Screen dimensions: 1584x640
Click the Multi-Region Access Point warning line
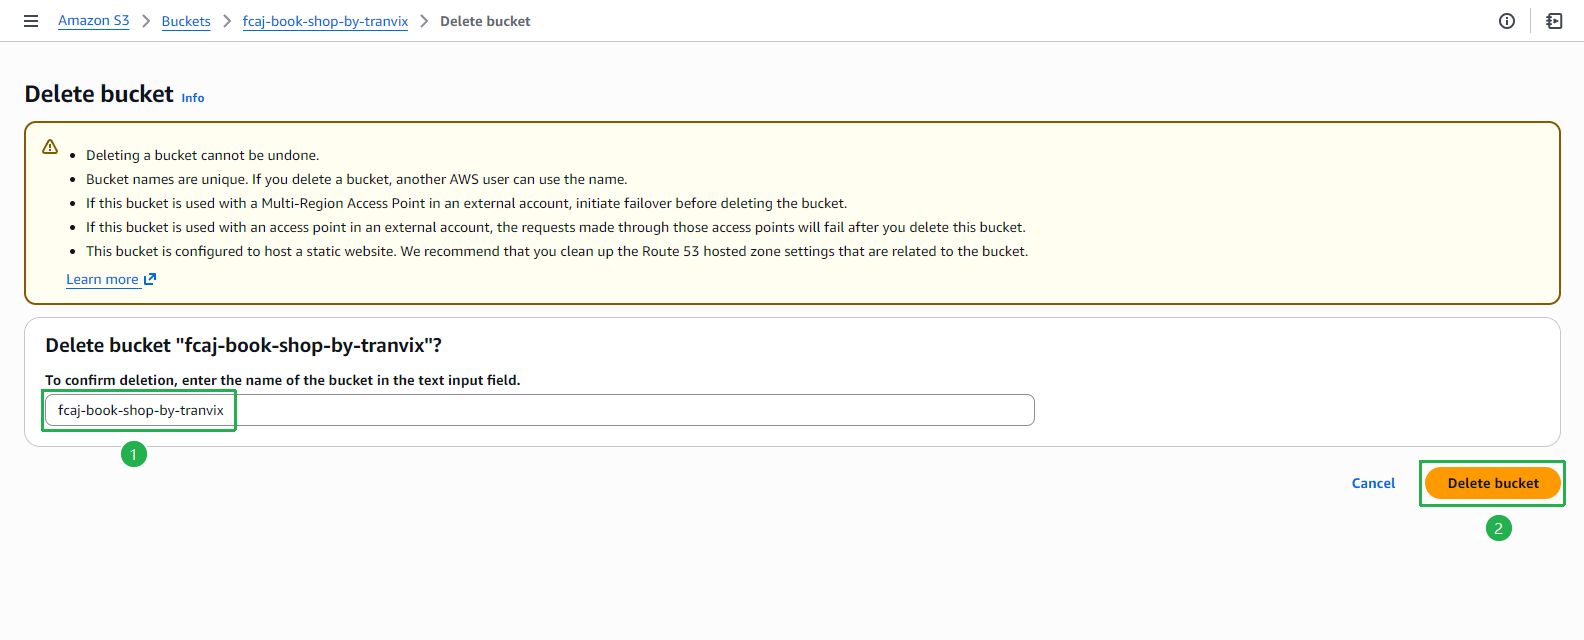(466, 203)
